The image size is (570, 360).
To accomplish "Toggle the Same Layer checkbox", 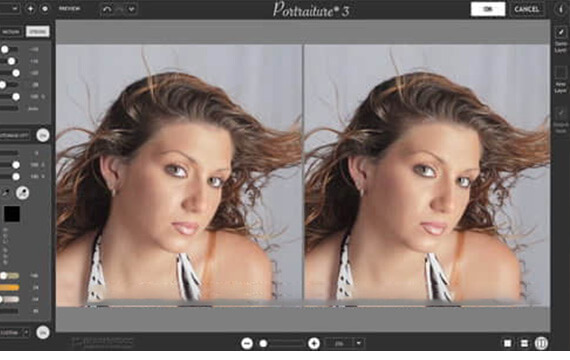I will (x=561, y=32).
